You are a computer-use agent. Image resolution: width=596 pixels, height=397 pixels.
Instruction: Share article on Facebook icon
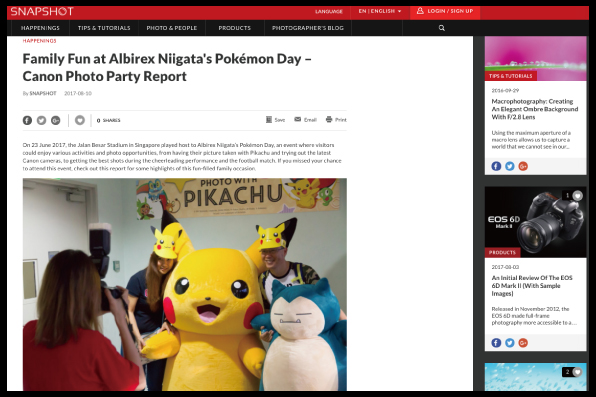pos(27,120)
